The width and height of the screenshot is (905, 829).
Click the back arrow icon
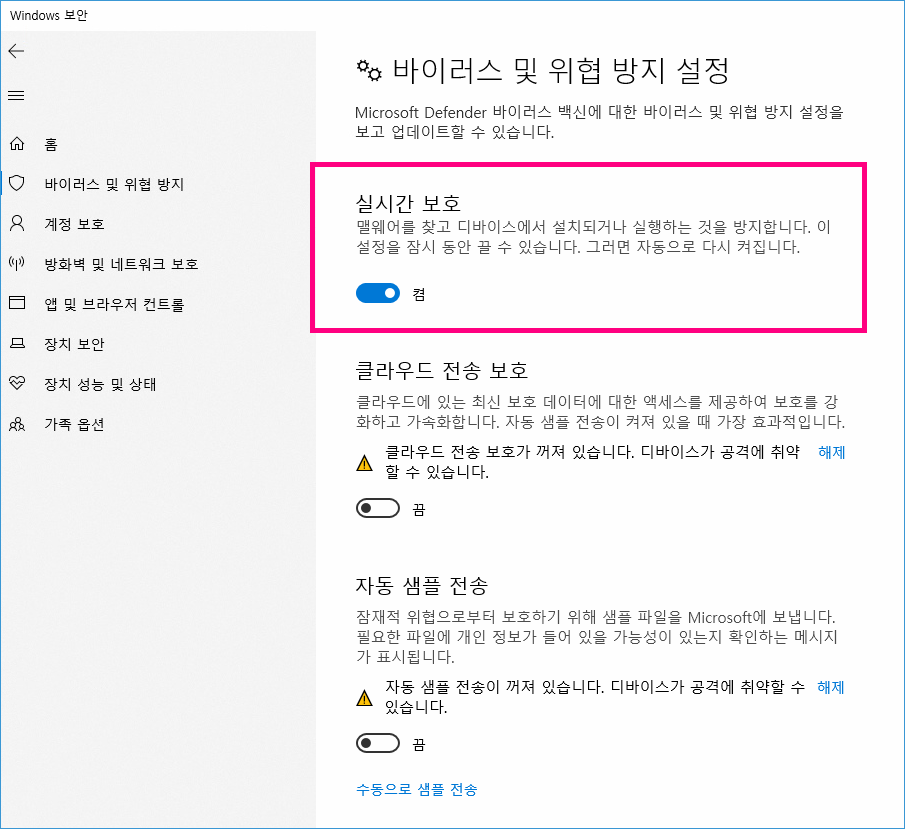pyautogui.click(x=16, y=51)
